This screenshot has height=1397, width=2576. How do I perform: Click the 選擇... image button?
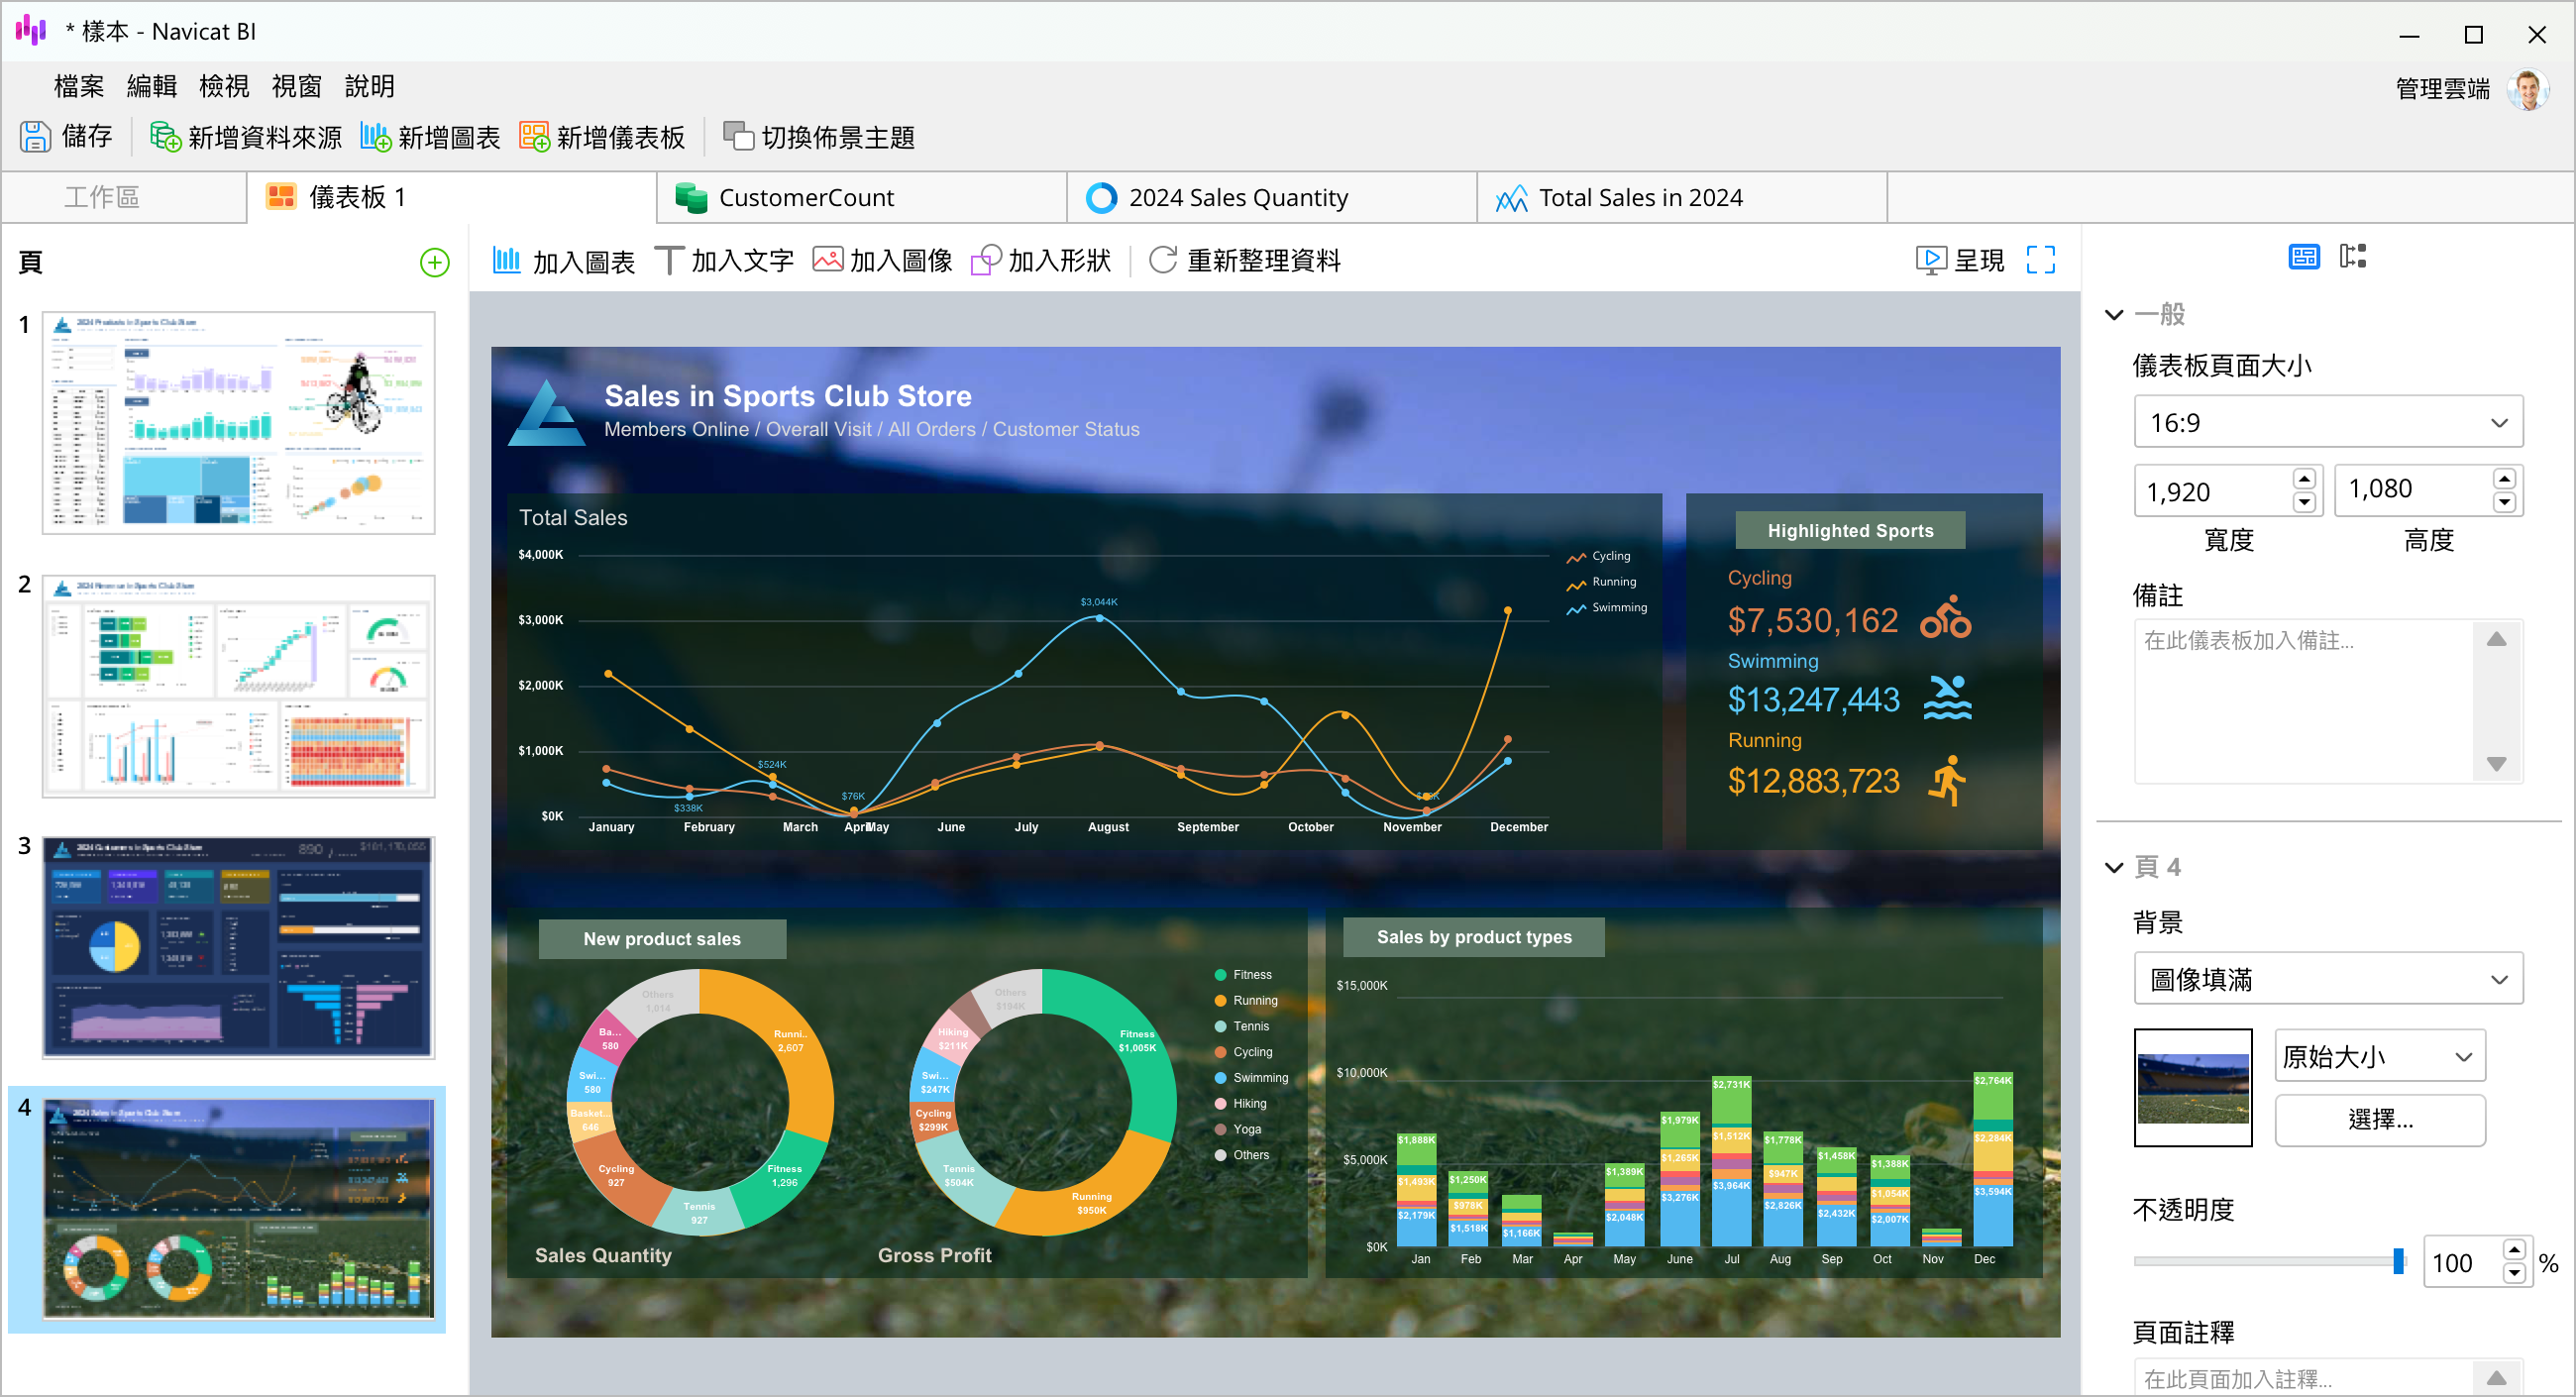point(2379,1120)
